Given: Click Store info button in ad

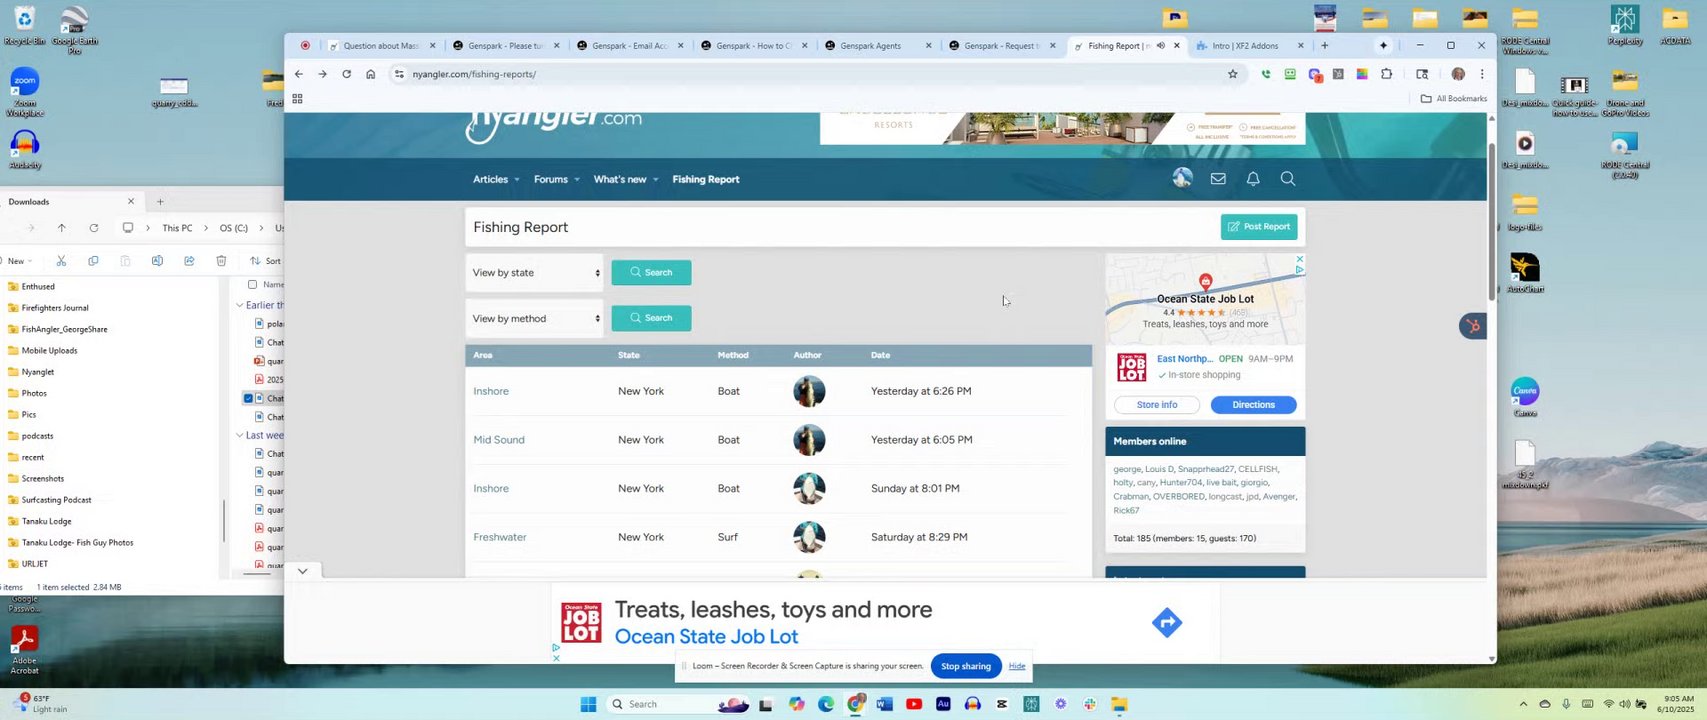Looking at the screenshot, I should click(1157, 405).
